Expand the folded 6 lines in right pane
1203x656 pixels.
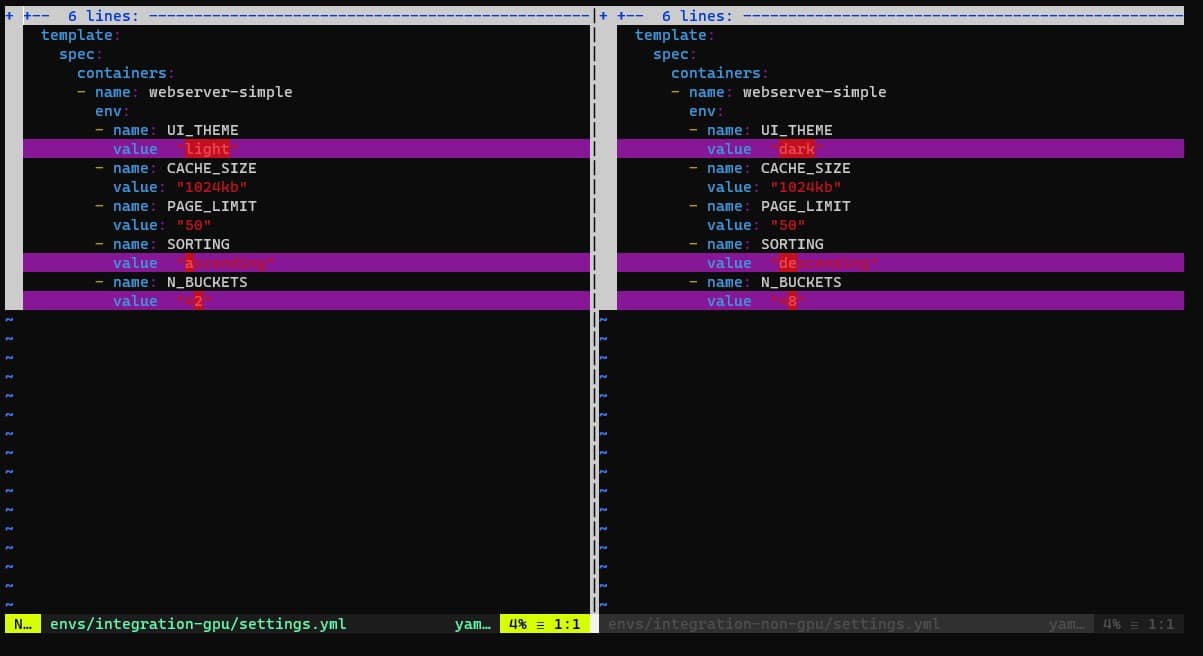(x=900, y=16)
